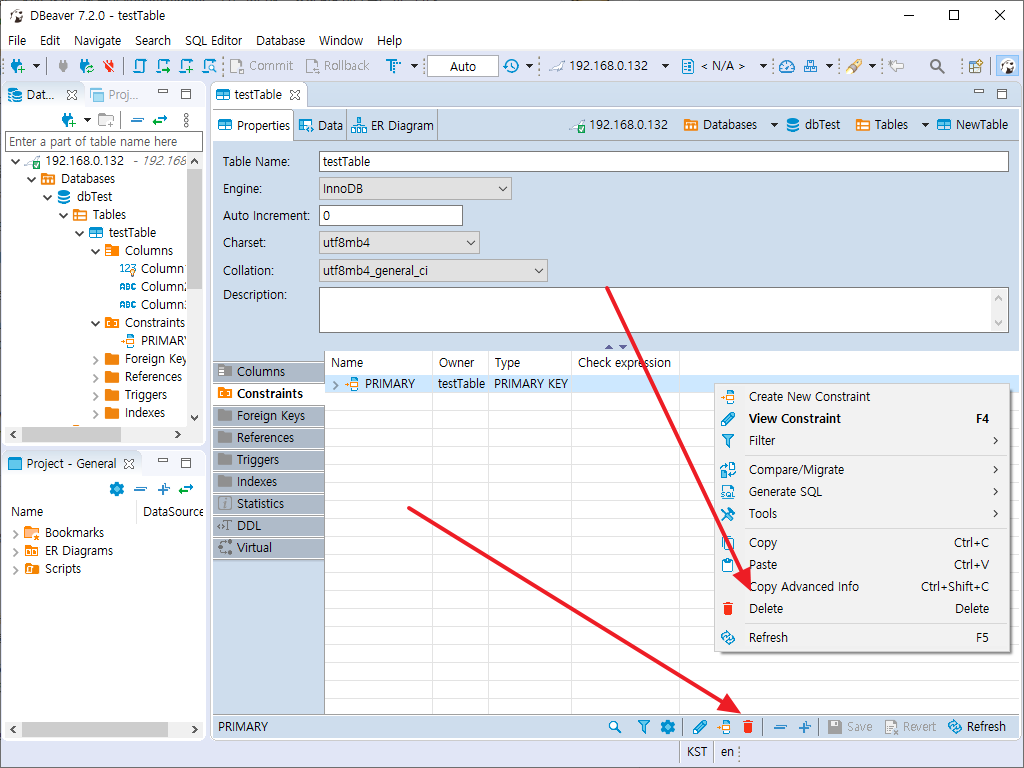Select the Virtual section in side list

pos(268,548)
